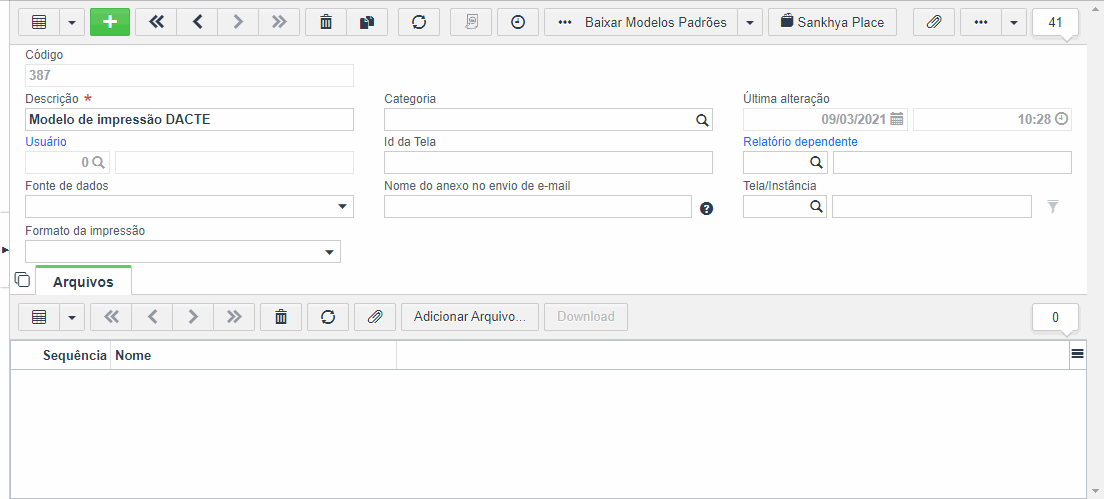Click the help question mark icon
This screenshot has height=499, width=1104.
[x=707, y=208]
